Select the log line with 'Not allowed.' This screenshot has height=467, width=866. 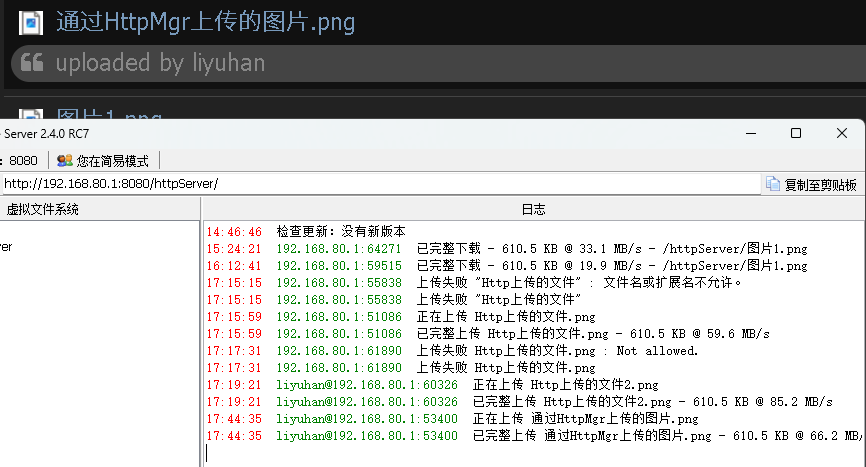452,351
